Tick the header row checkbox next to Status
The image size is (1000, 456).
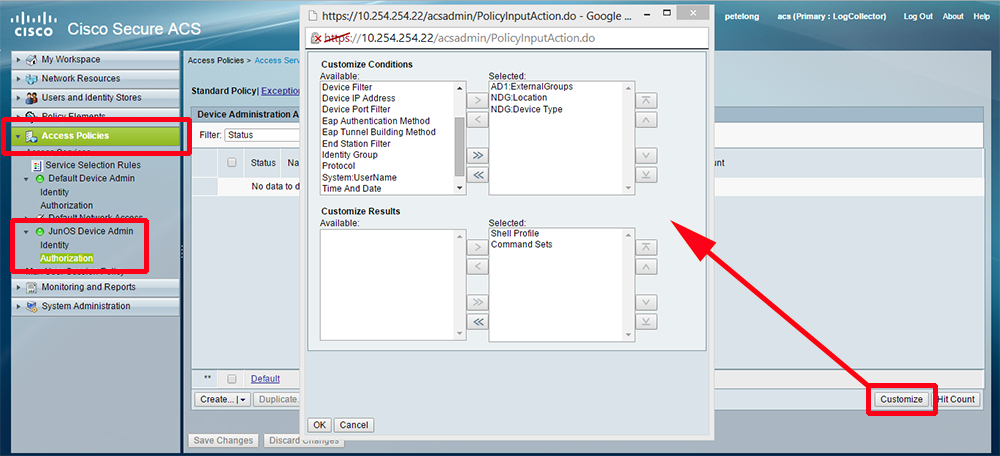(x=232, y=163)
